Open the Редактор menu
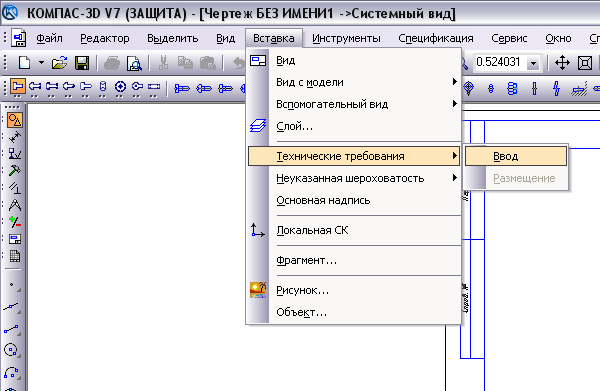600x391 pixels. pos(104,38)
